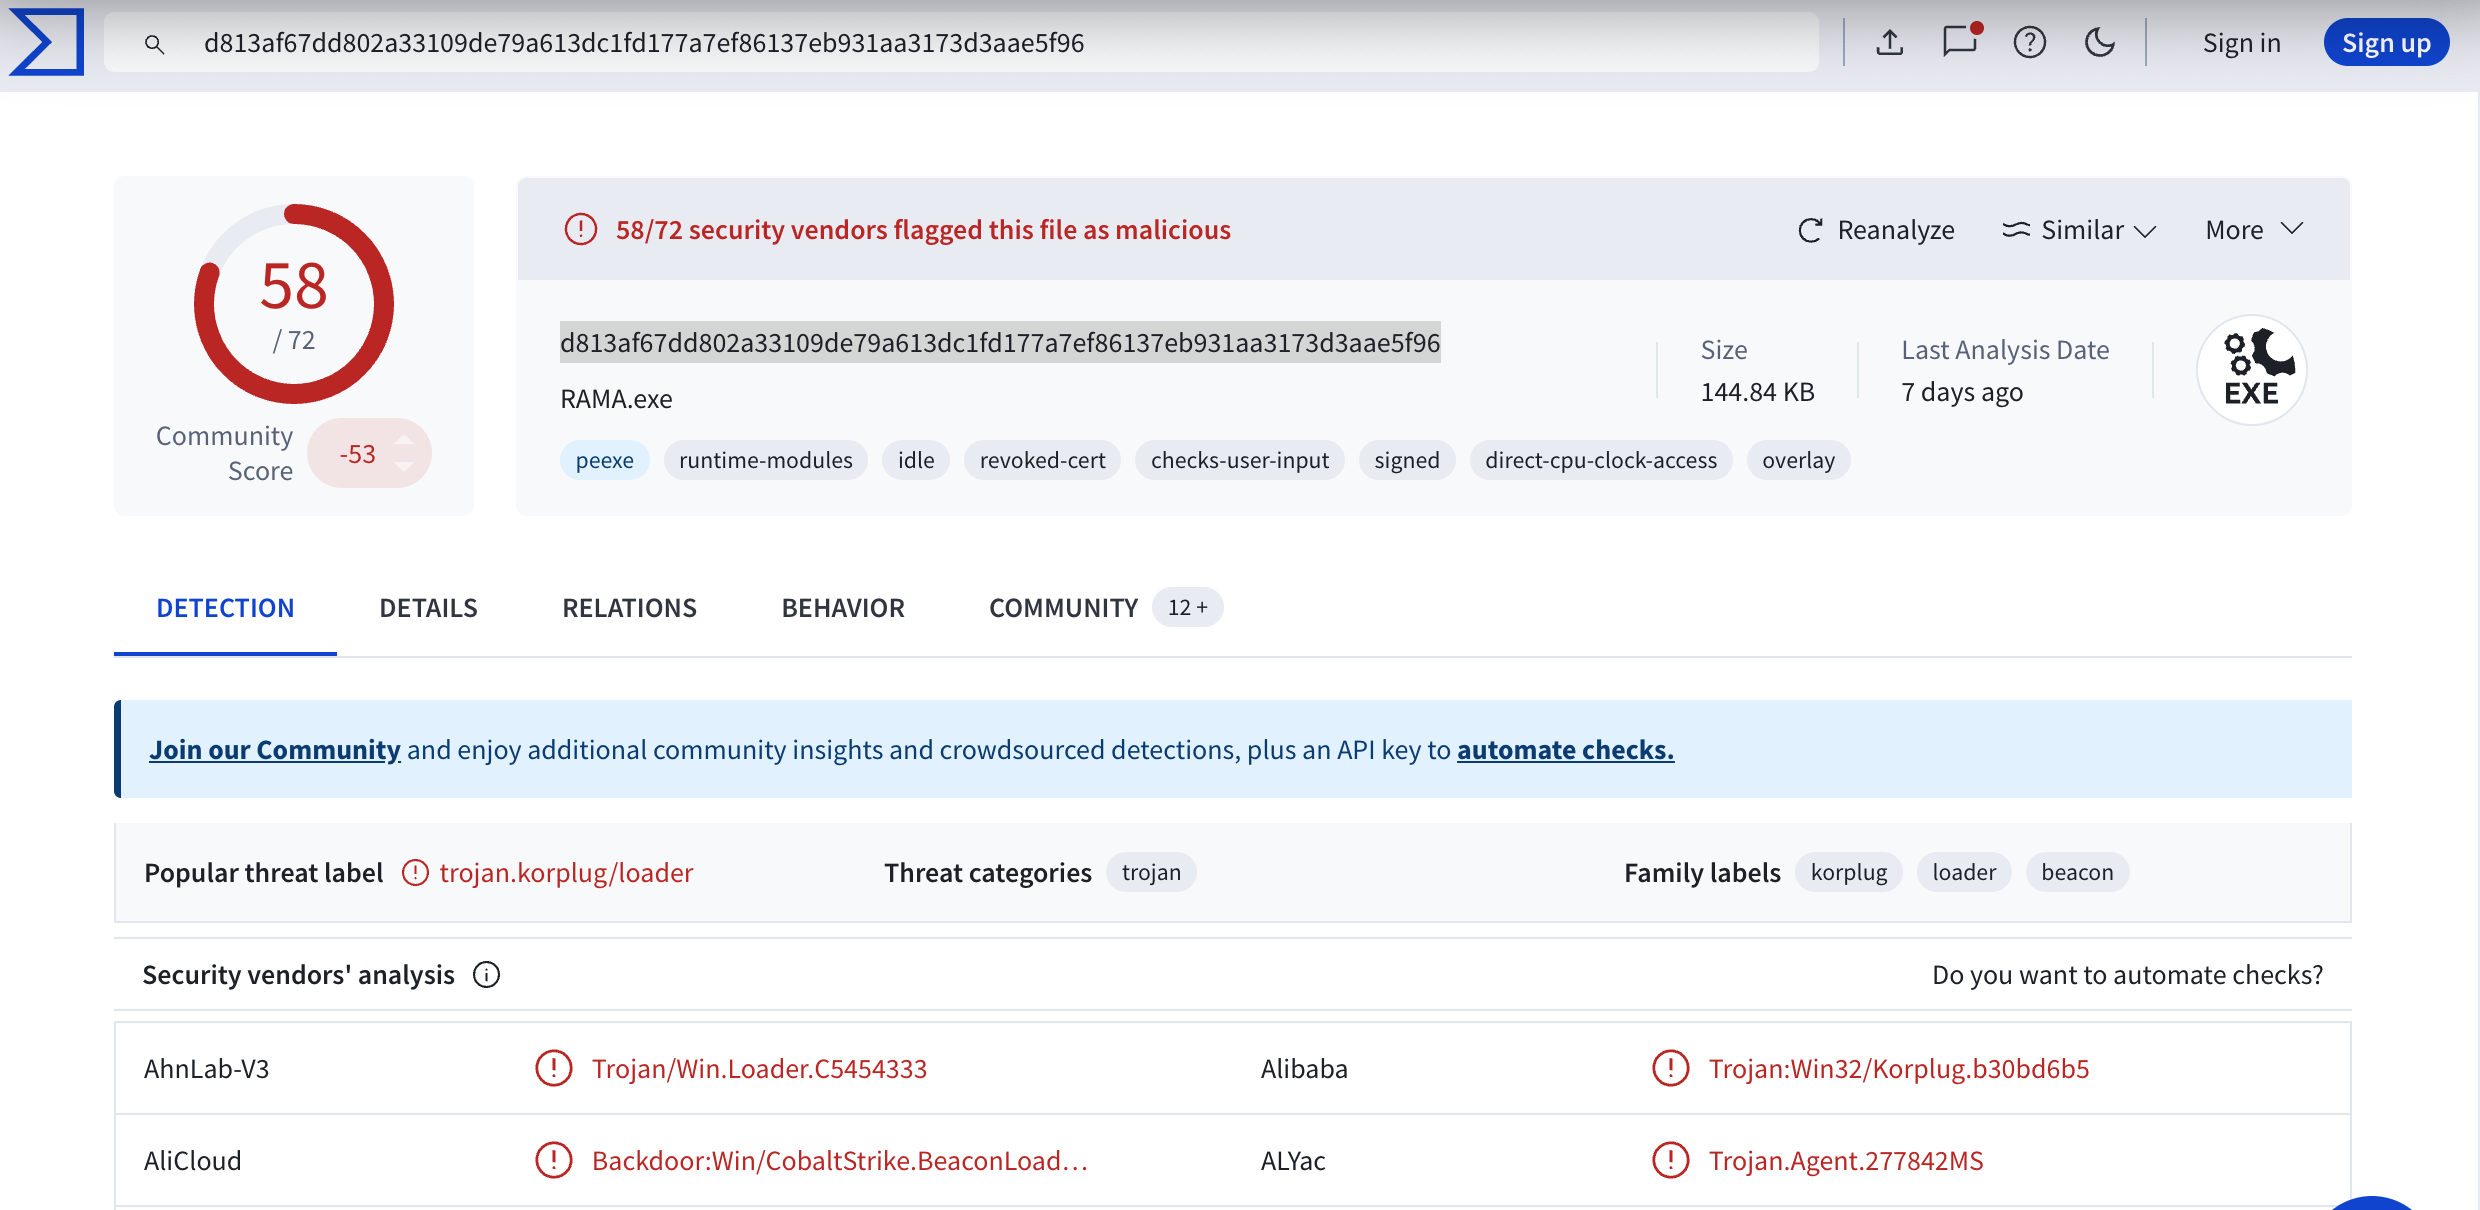This screenshot has height=1210, width=2480.
Task: Click the security vendors' analysis info icon
Action: click(487, 975)
